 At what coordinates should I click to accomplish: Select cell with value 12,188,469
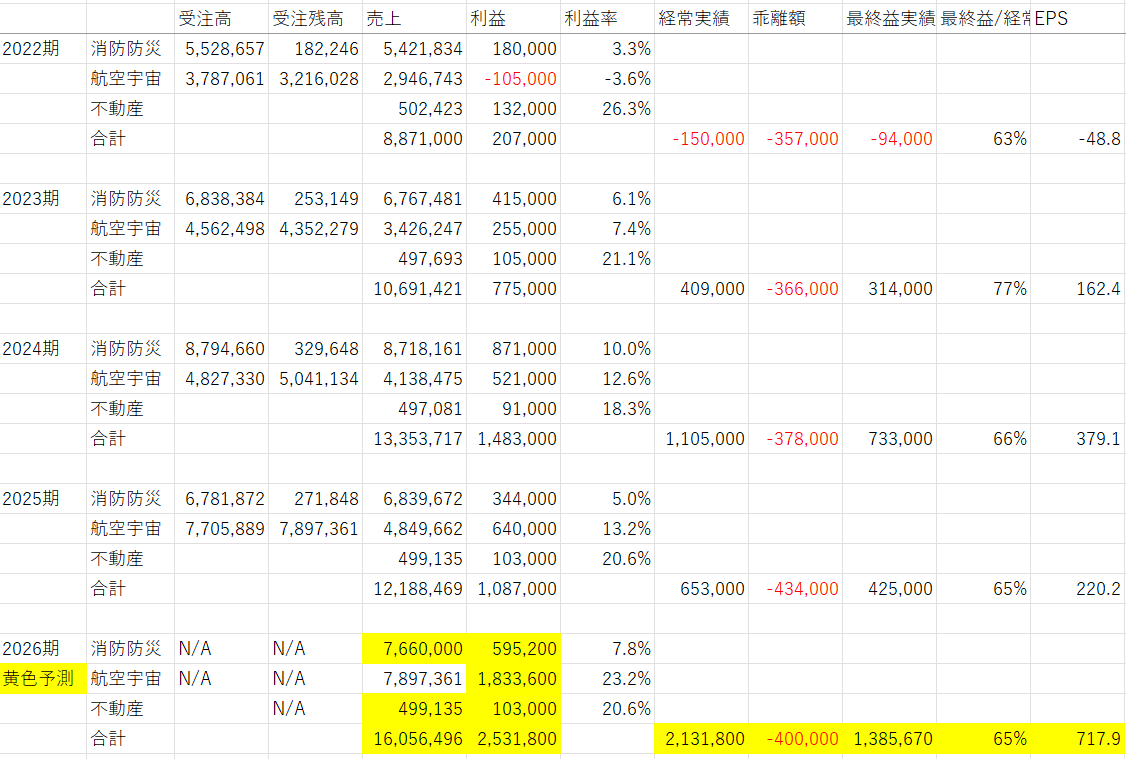[x=414, y=589]
